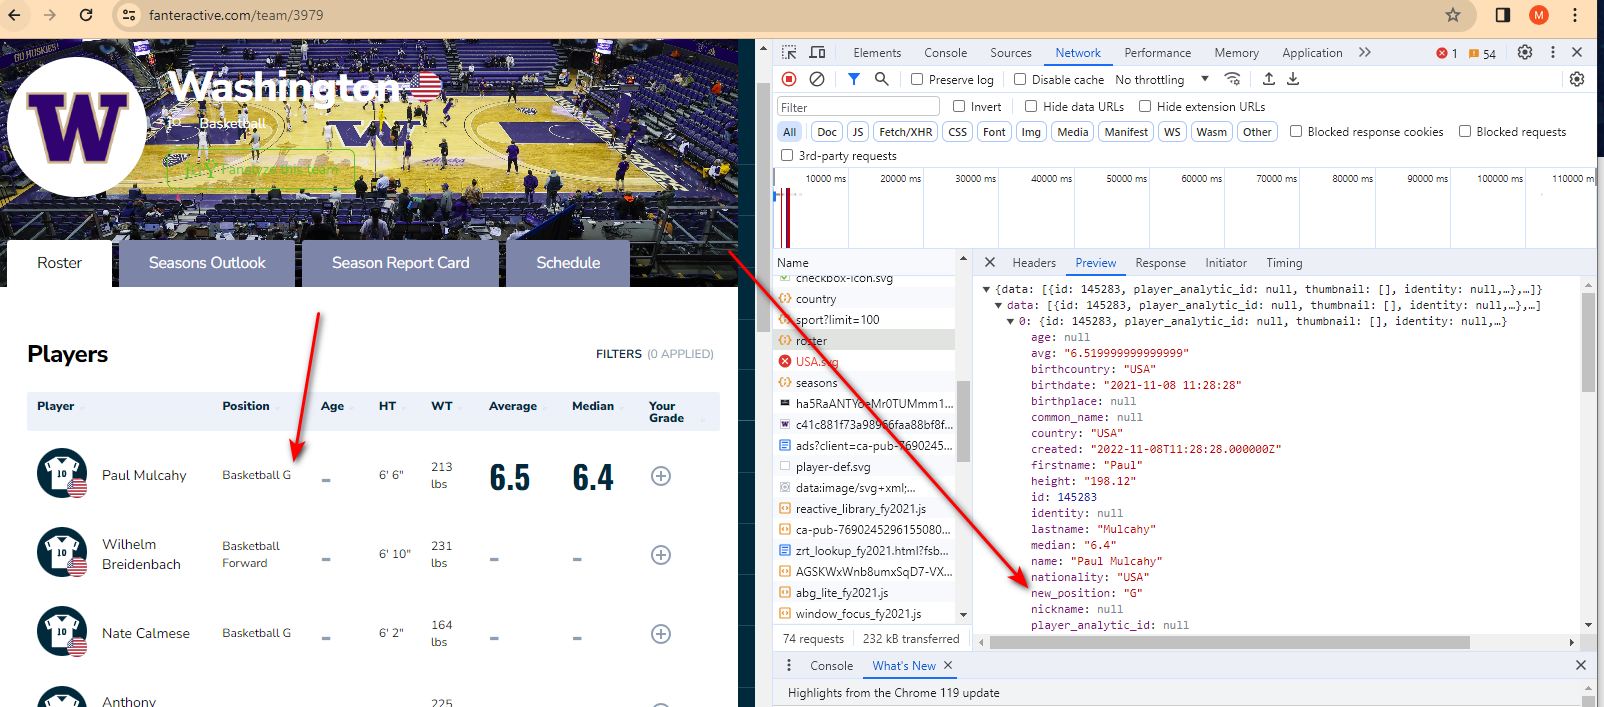The height and width of the screenshot is (707, 1604).
Task: Toggle device toolbar icon in DevTools
Action: pyautogui.click(x=817, y=52)
